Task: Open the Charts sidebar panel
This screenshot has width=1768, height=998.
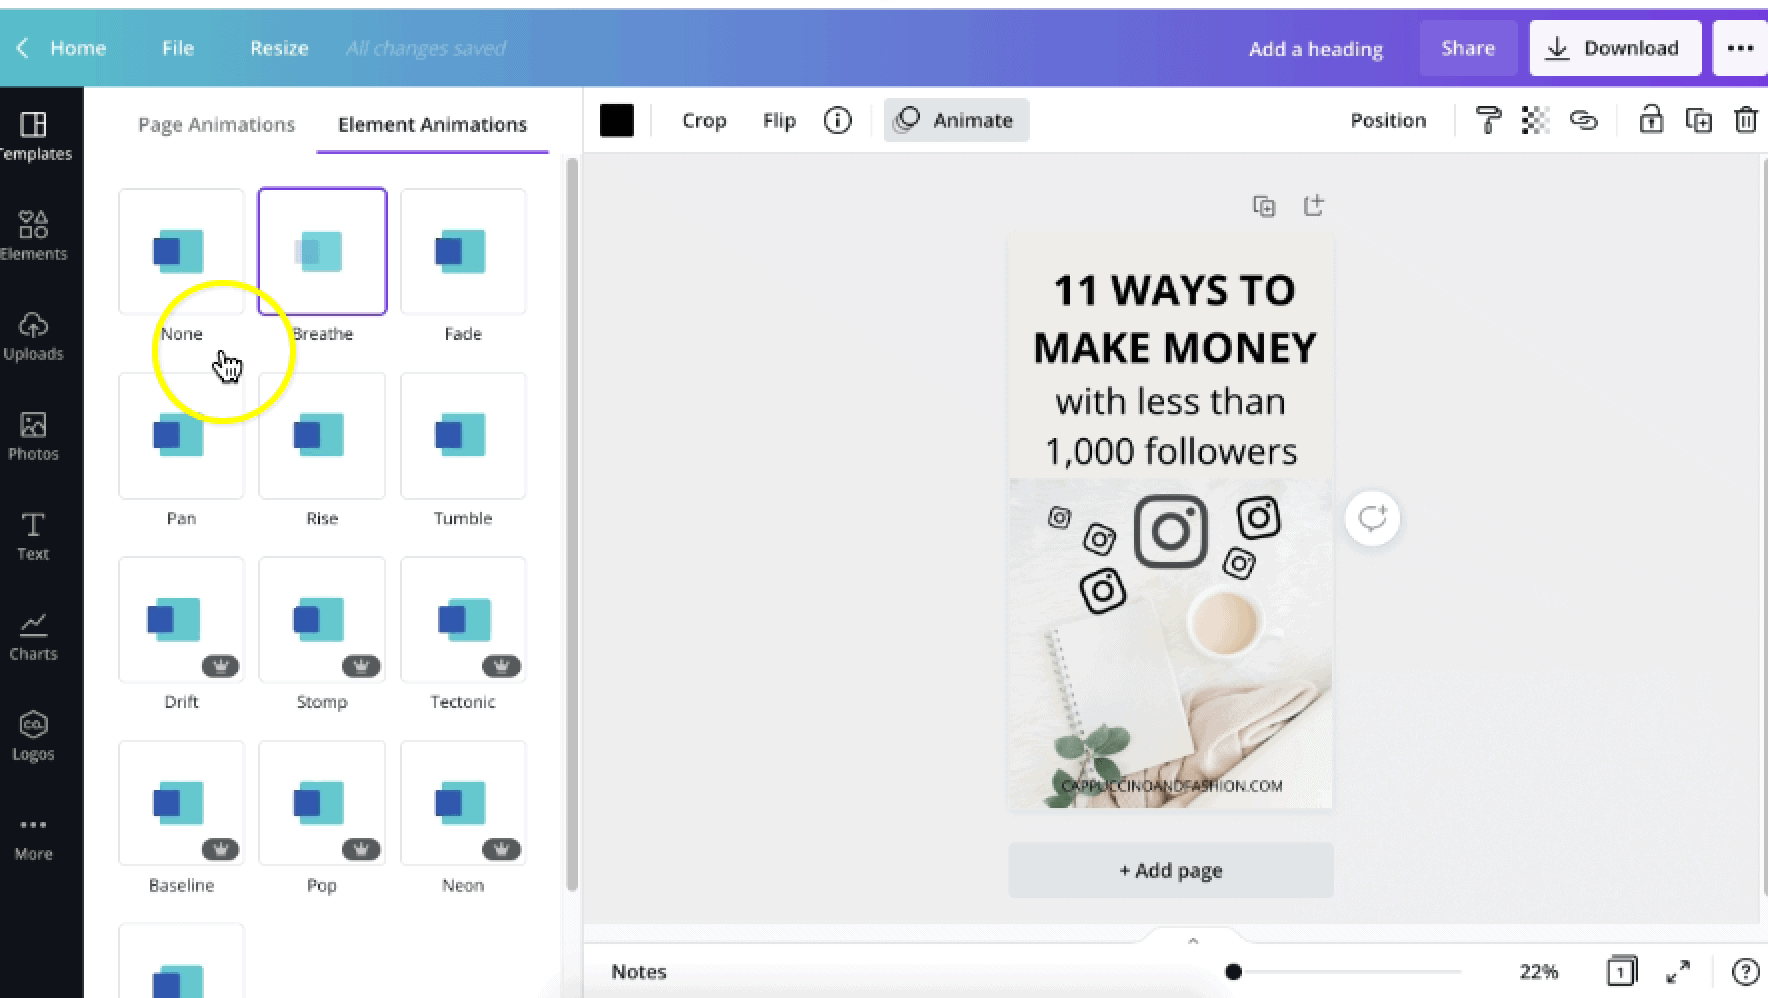Action: [x=33, y=636]
